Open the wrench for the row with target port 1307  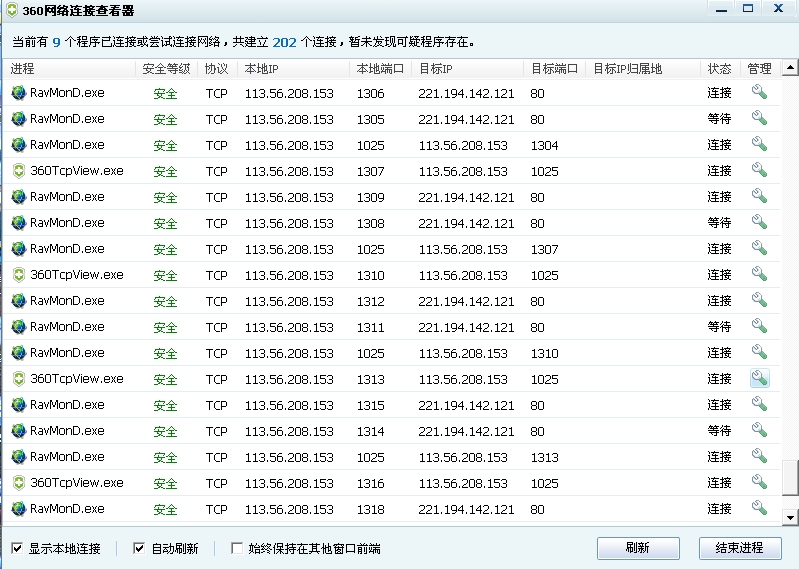point(759,248)
